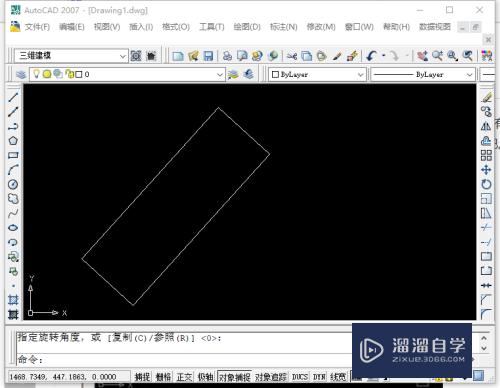Toggle 正交 ortho mode in status bar

[184, 377]
